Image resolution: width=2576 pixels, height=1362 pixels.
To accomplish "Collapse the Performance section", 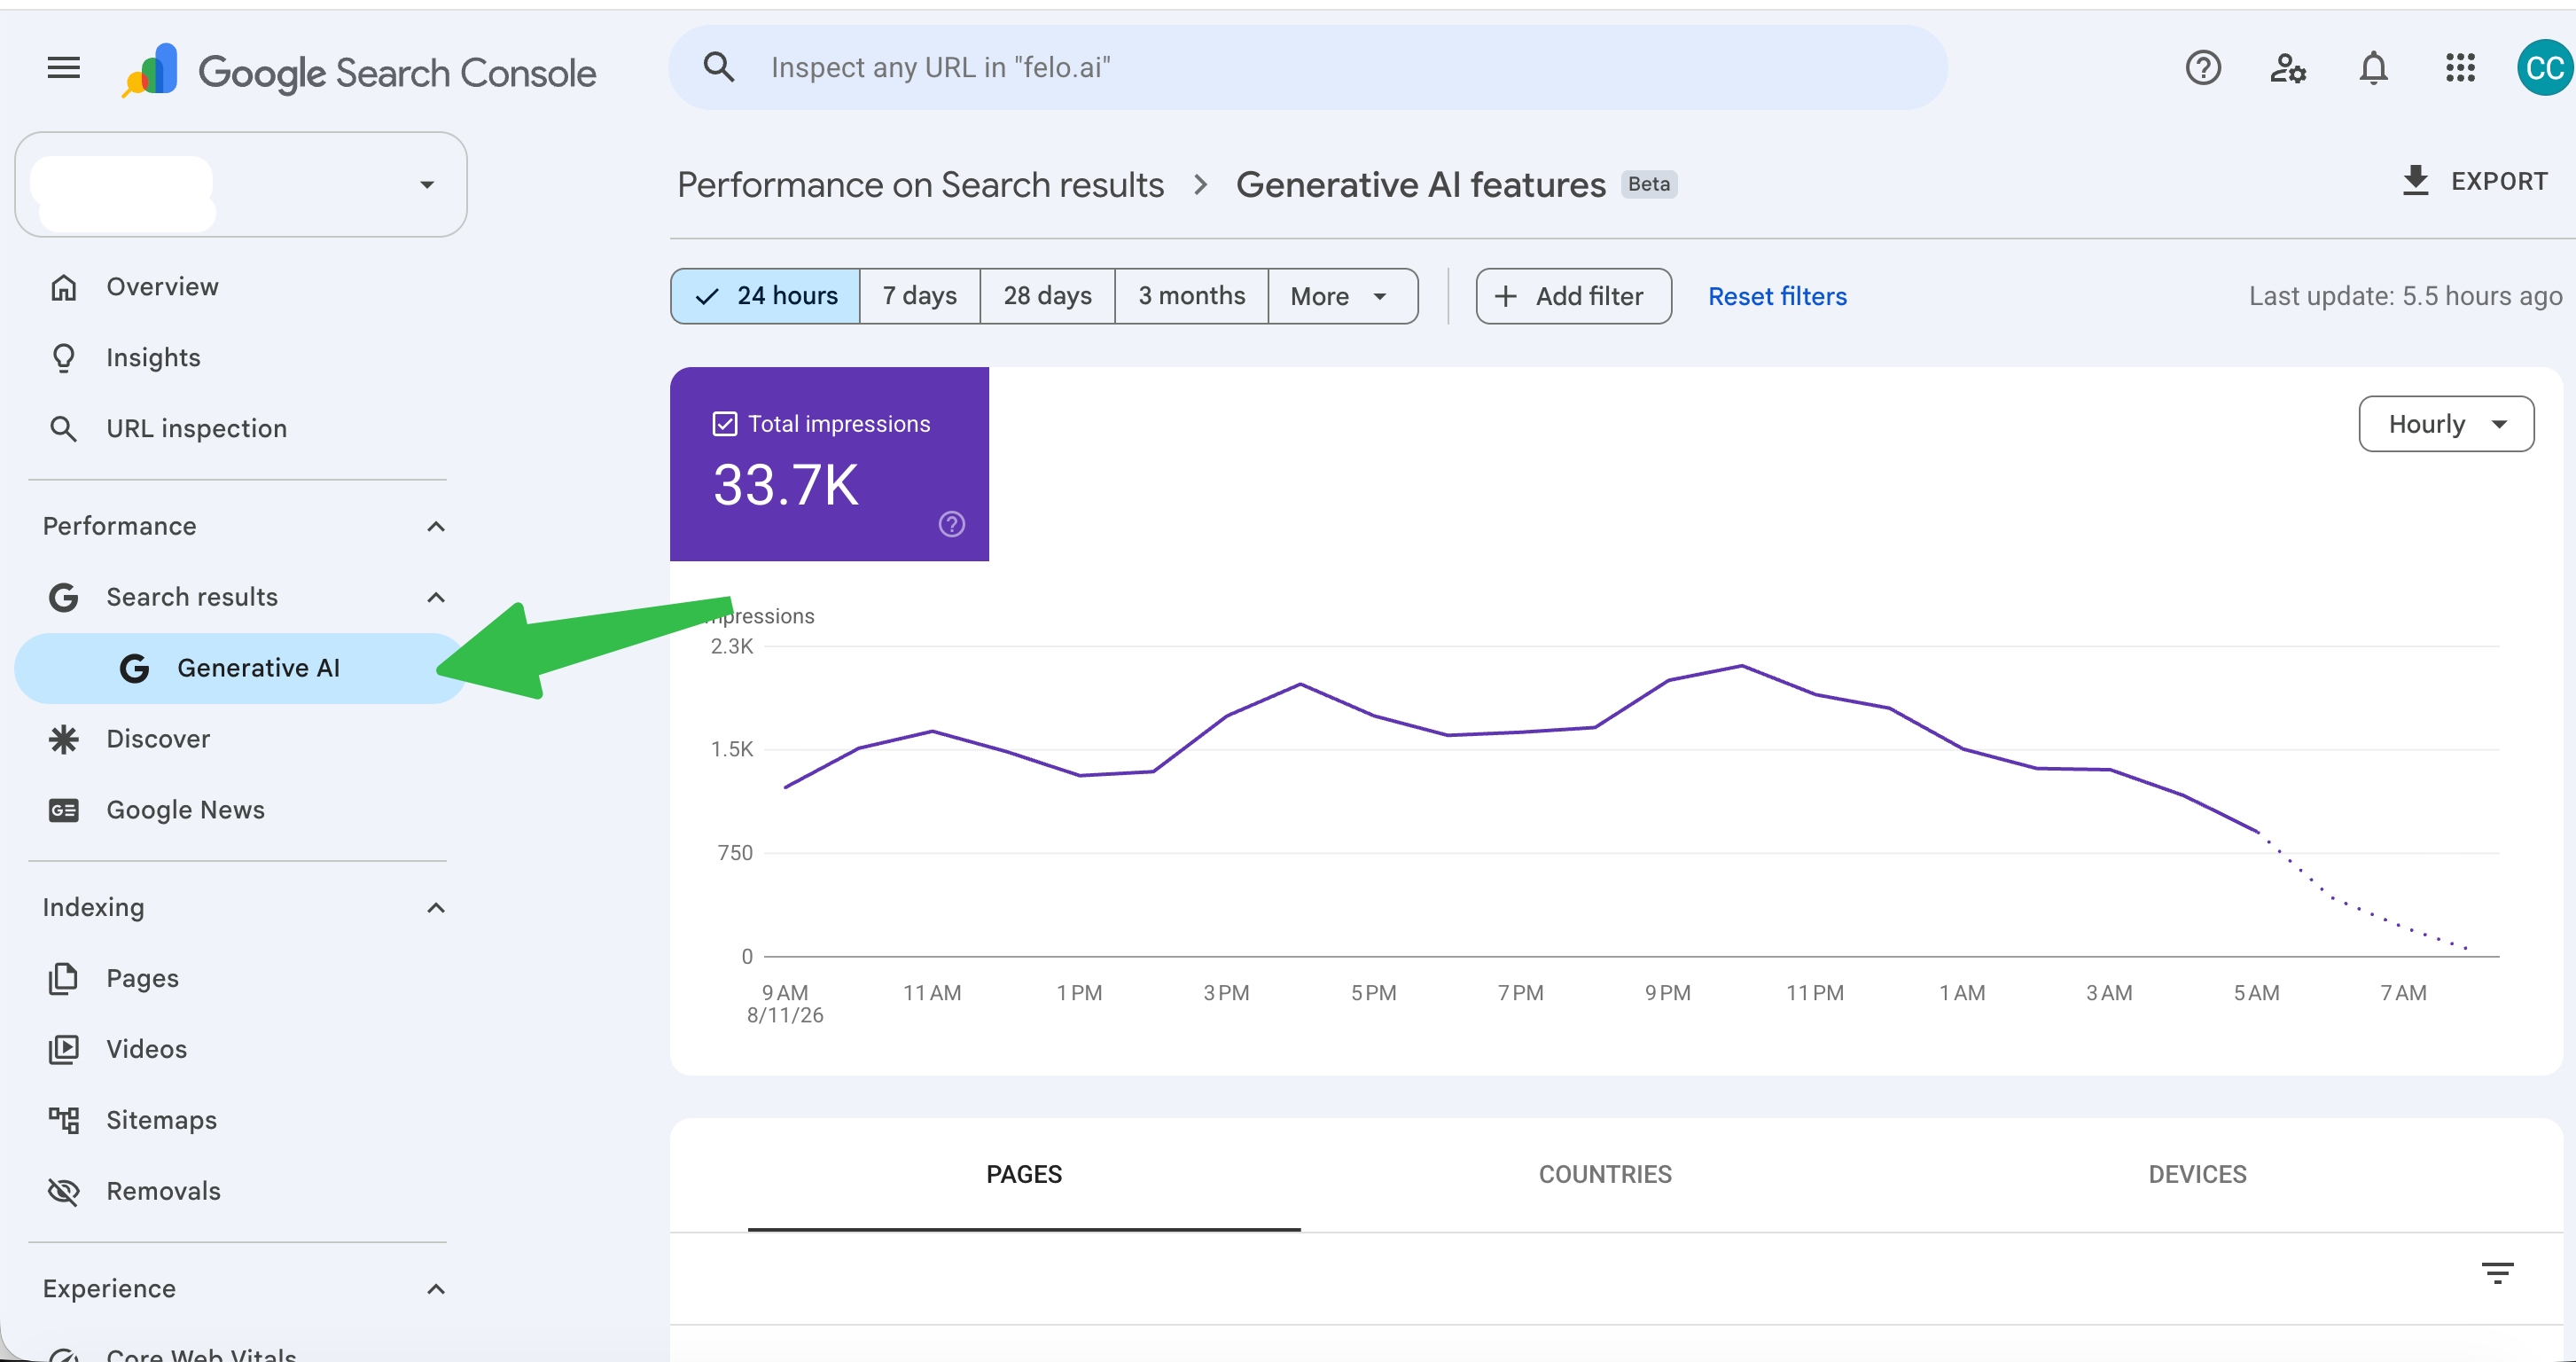I will pyautogui.click(x=436, y=526).
